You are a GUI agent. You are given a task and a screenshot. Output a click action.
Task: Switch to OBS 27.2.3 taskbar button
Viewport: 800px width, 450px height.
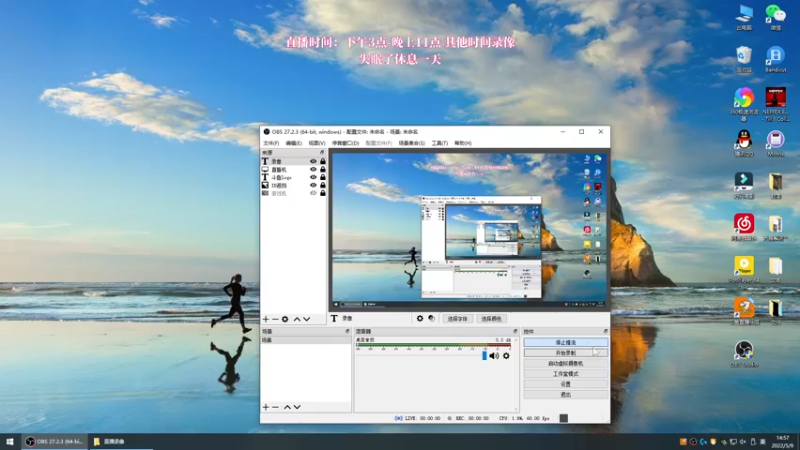click(54, 441)
